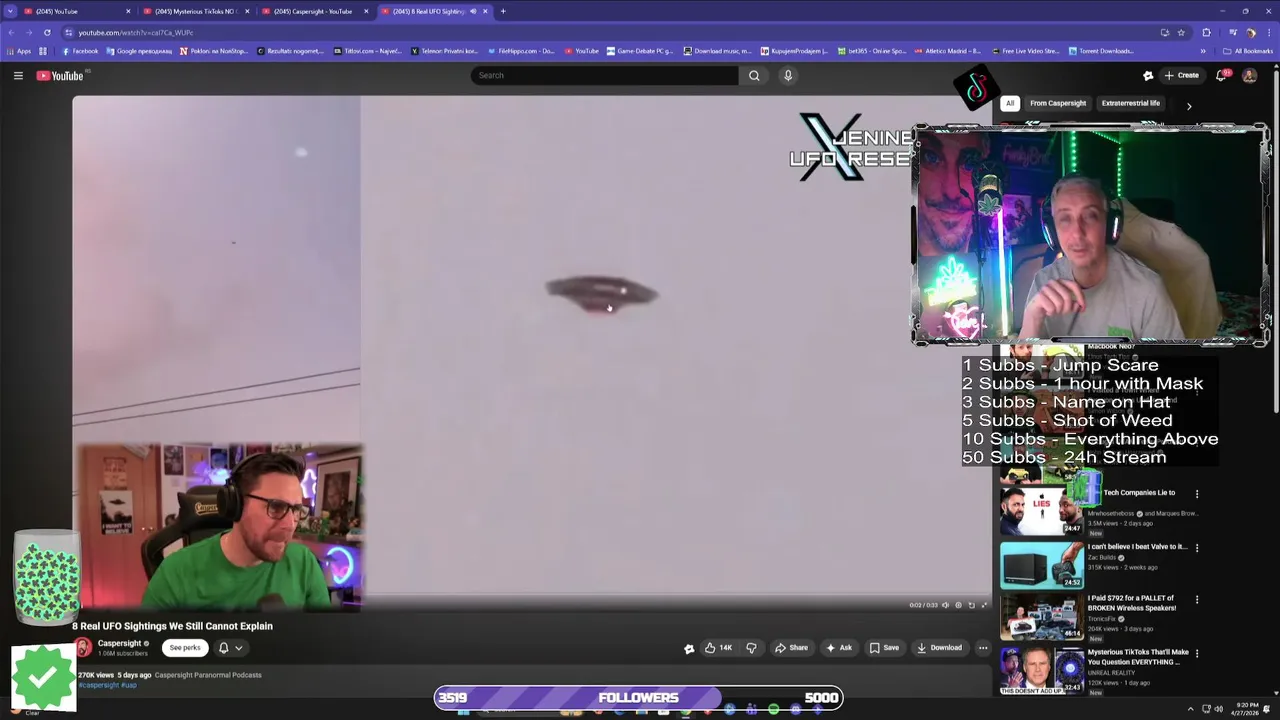
Task: Click the #caspersight hashtag link
Action: [98, 685]
